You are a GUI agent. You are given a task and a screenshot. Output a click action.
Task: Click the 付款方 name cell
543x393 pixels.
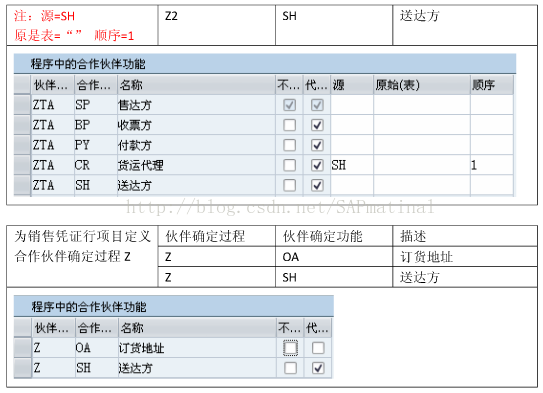click(196, 145)
